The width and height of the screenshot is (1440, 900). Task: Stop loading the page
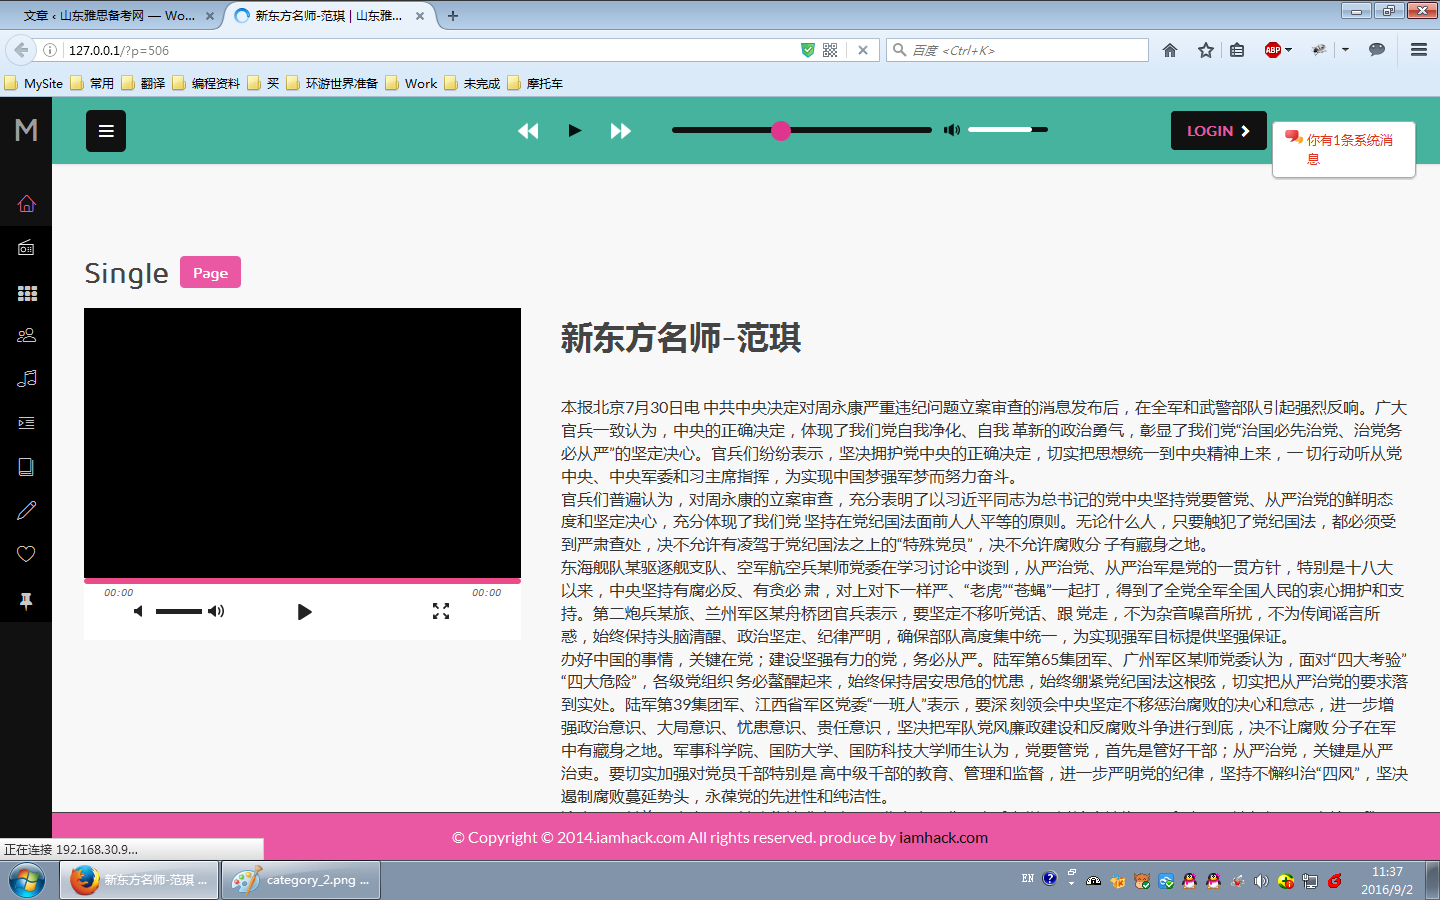863,50
